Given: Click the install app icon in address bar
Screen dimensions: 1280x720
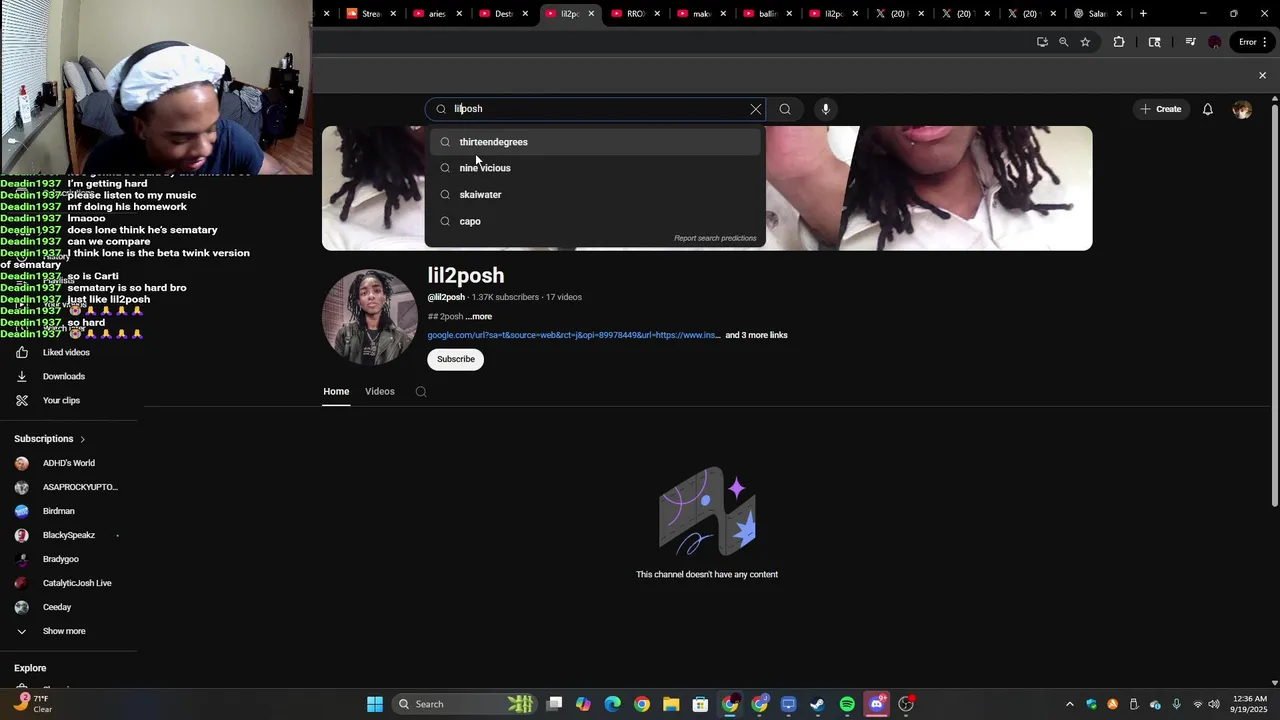Looking at the screenshot, I should click(x=1042, y=42).
